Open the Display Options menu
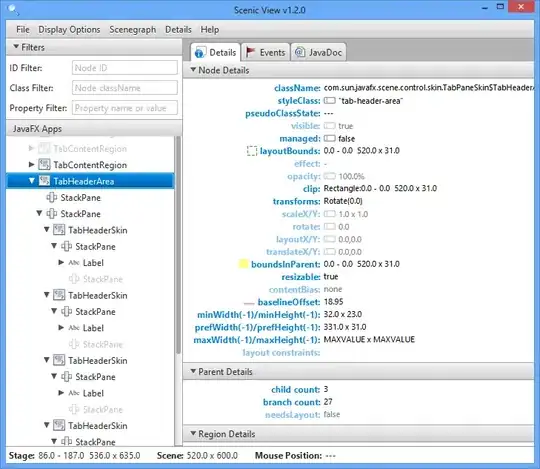The width and height of the screenshot is (540, 469). tap(69, 30)
